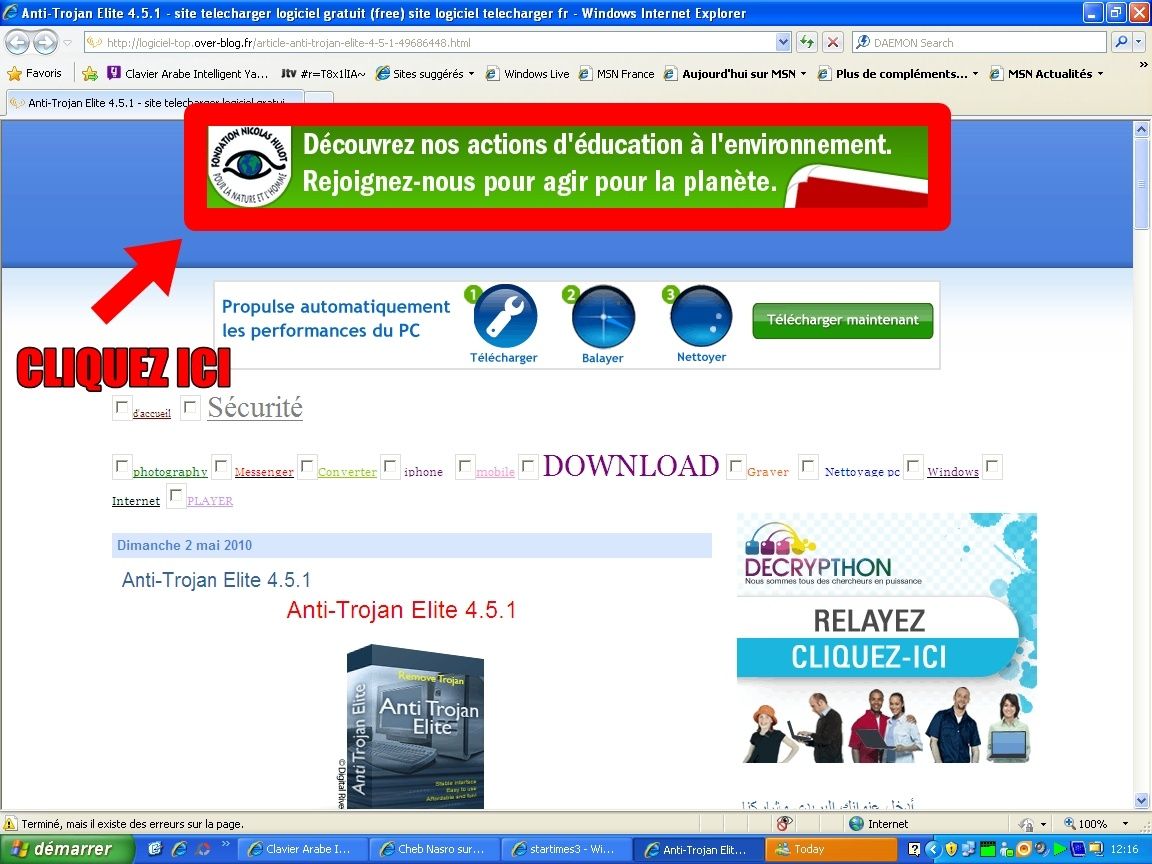Image resolution: width=1152 pixels, height=864 pixels.
Task: Open the Nettoyage pc category link
Action: pyautogui.click(x=862, y=472)
